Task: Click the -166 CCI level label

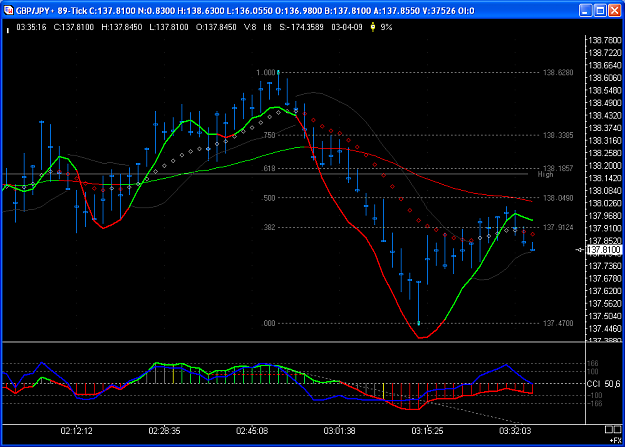Action: (x=594, y=404)
